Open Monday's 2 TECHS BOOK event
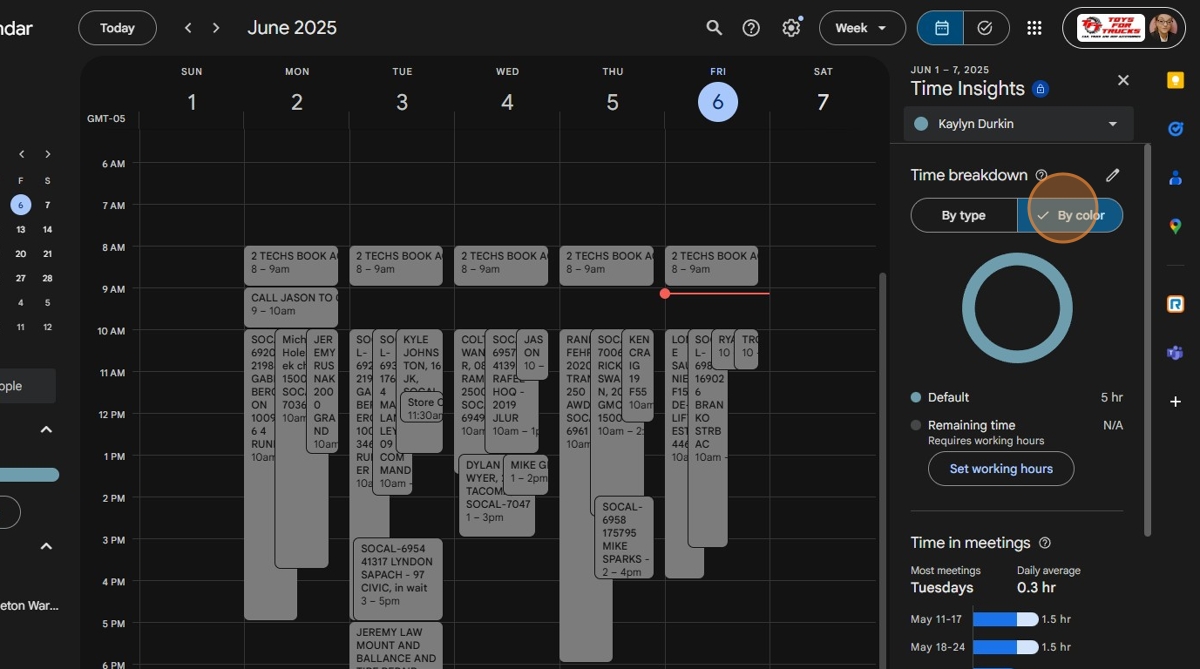The image size is (1200, 669). click(291, 266)
